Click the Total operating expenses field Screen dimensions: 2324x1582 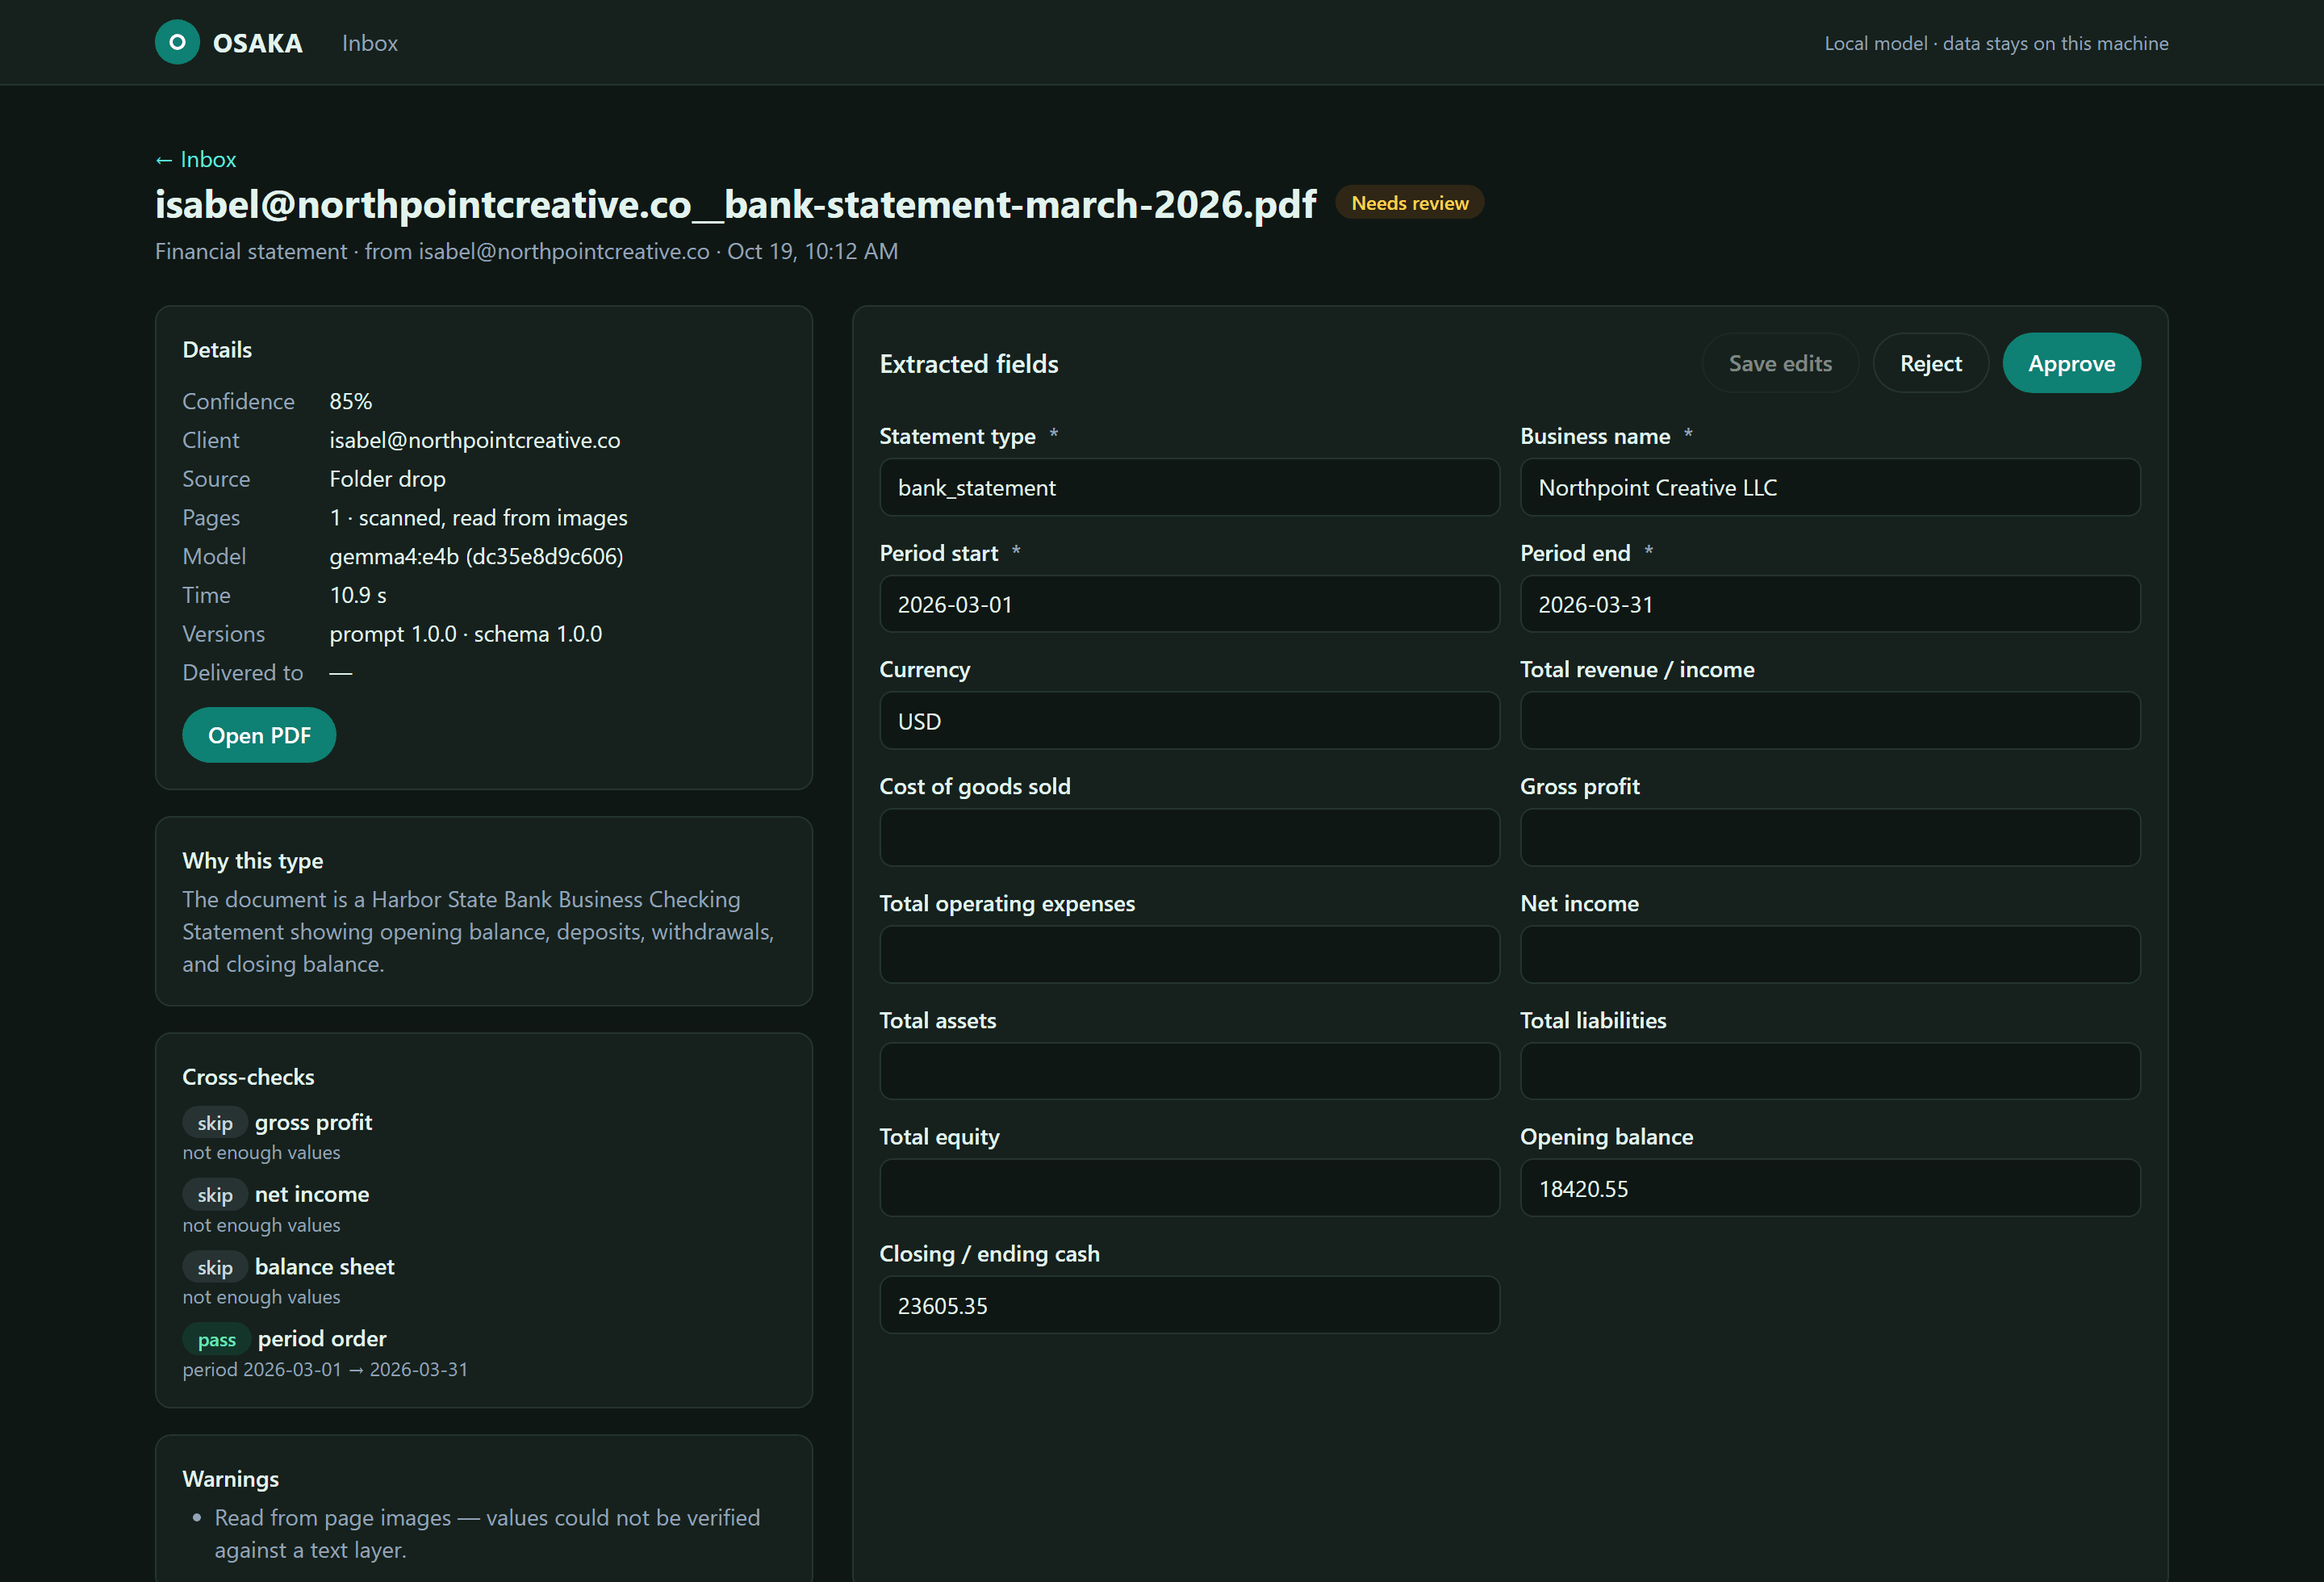[1189, 954]
